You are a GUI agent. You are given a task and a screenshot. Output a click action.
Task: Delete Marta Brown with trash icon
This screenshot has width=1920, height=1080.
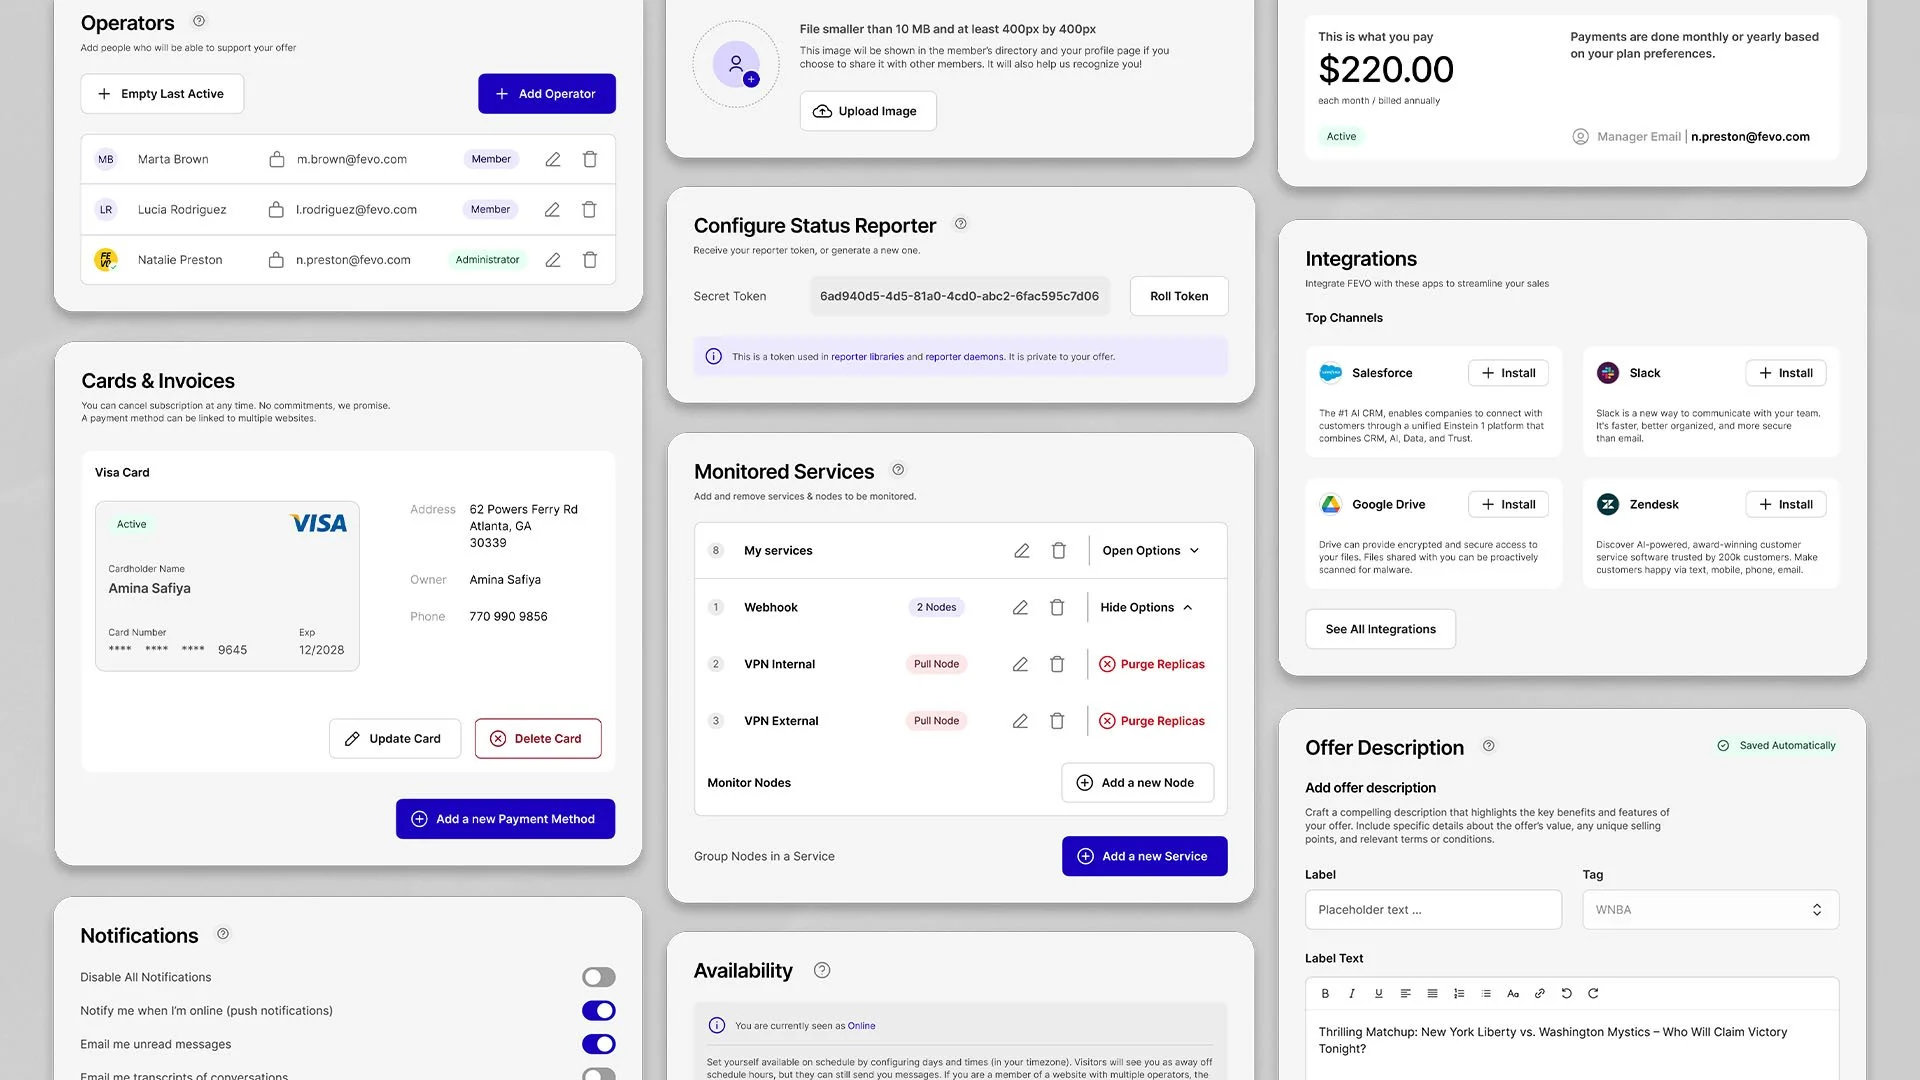point(590,160)
